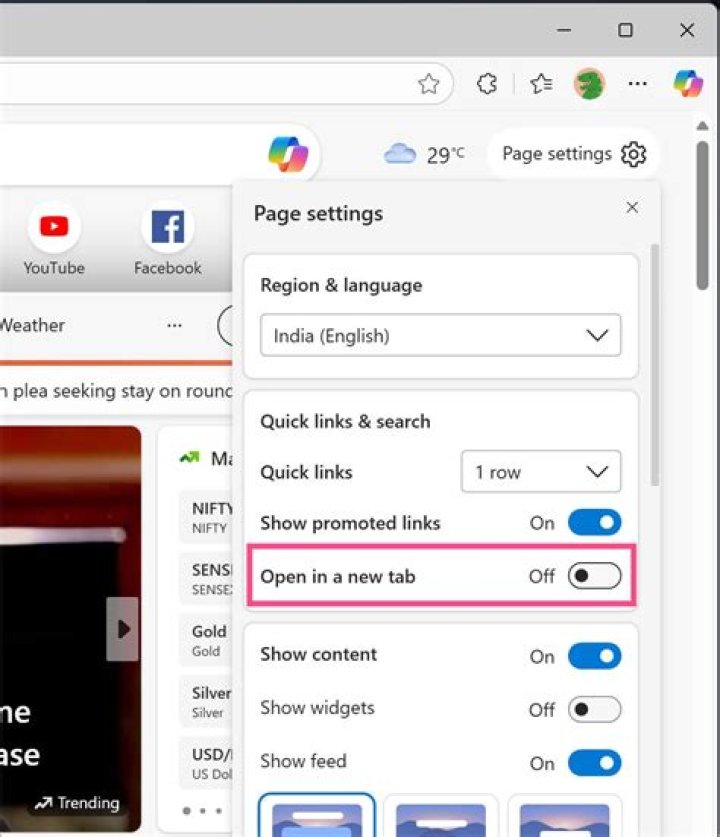
Task: Click the Page settings gear button
Action: [x=574, y=154]
